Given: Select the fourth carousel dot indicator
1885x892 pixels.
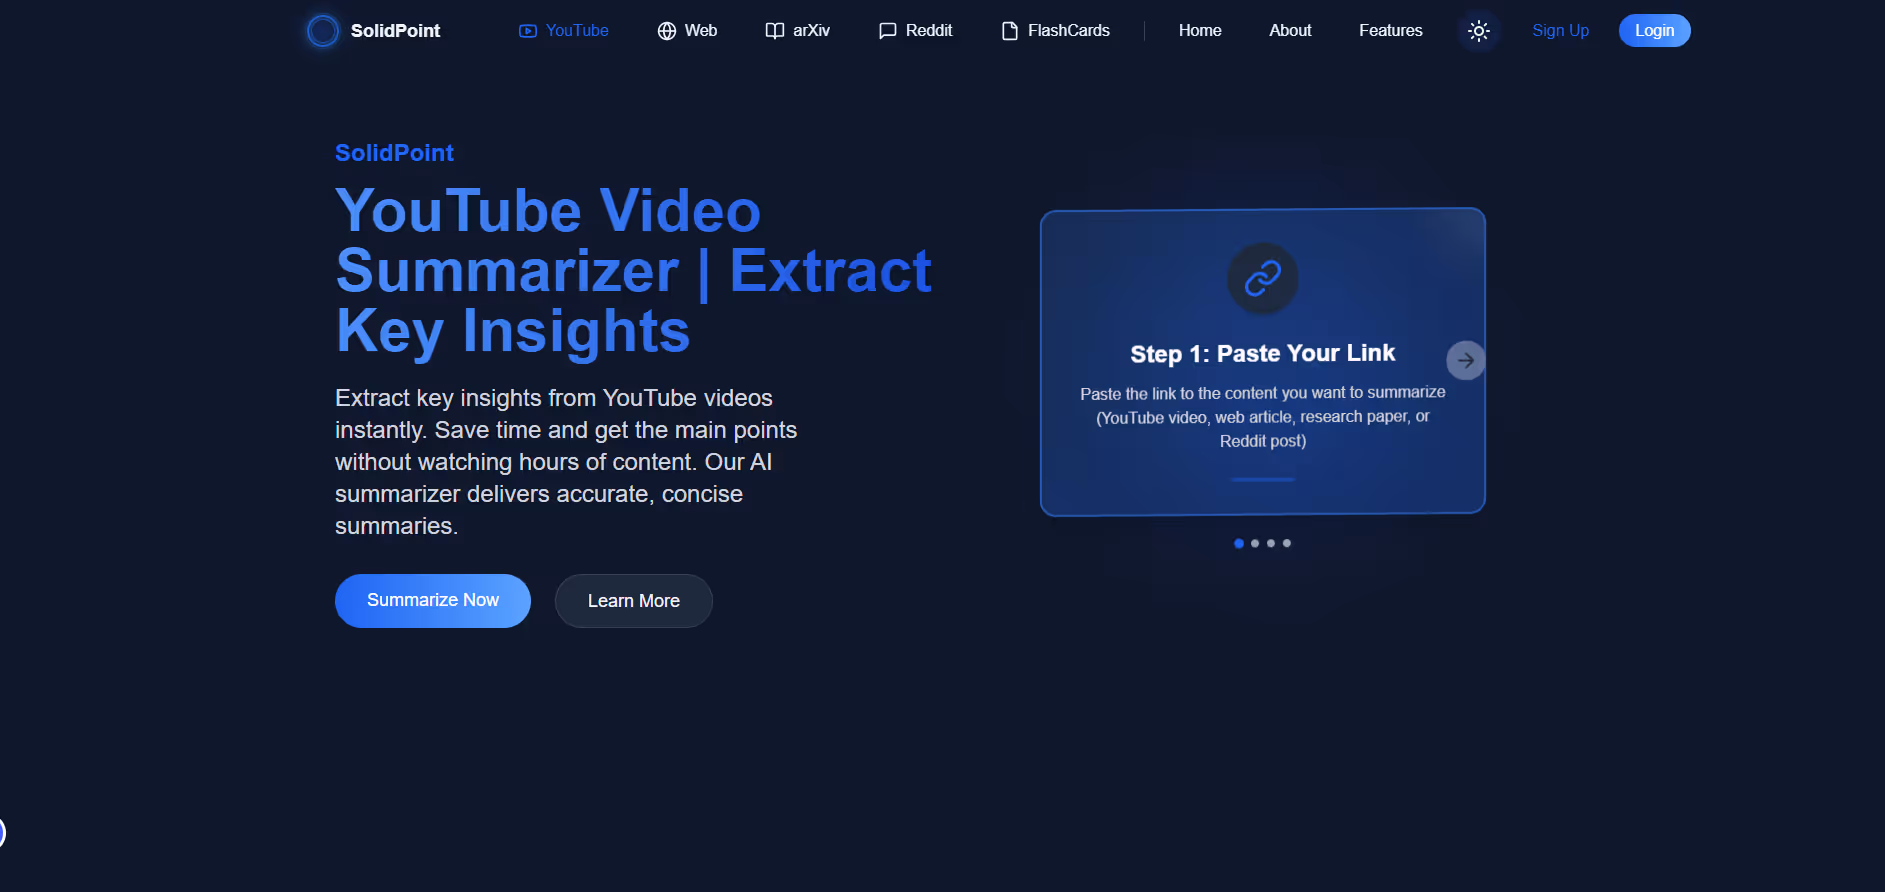Looking at the screenshot, I should pos(1287,543).
